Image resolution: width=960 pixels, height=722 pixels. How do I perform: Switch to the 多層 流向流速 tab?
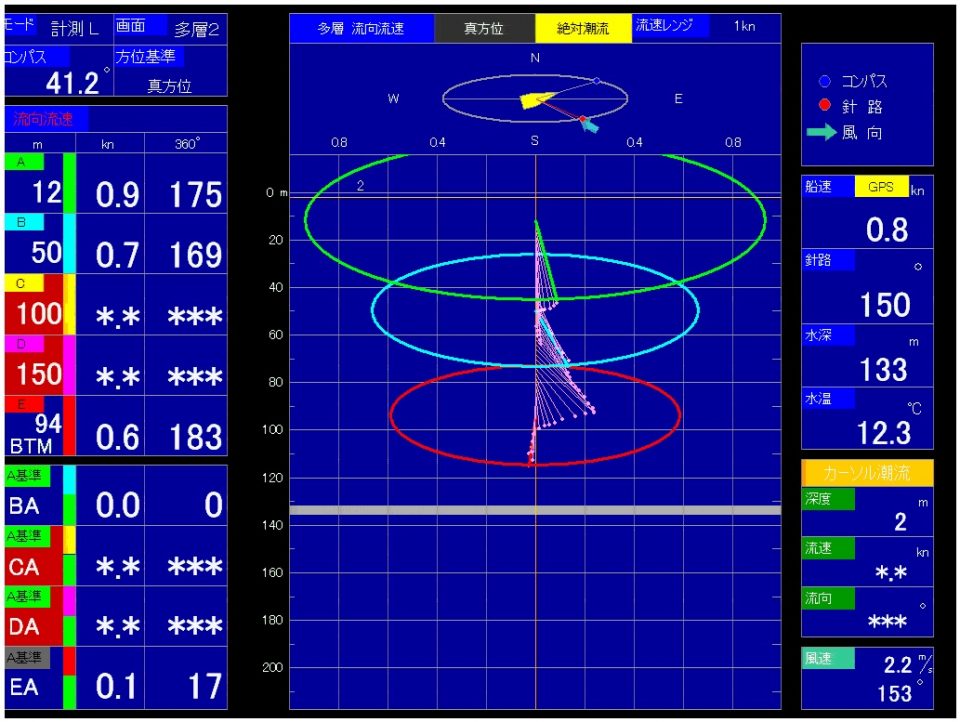[x=361, y=29]
